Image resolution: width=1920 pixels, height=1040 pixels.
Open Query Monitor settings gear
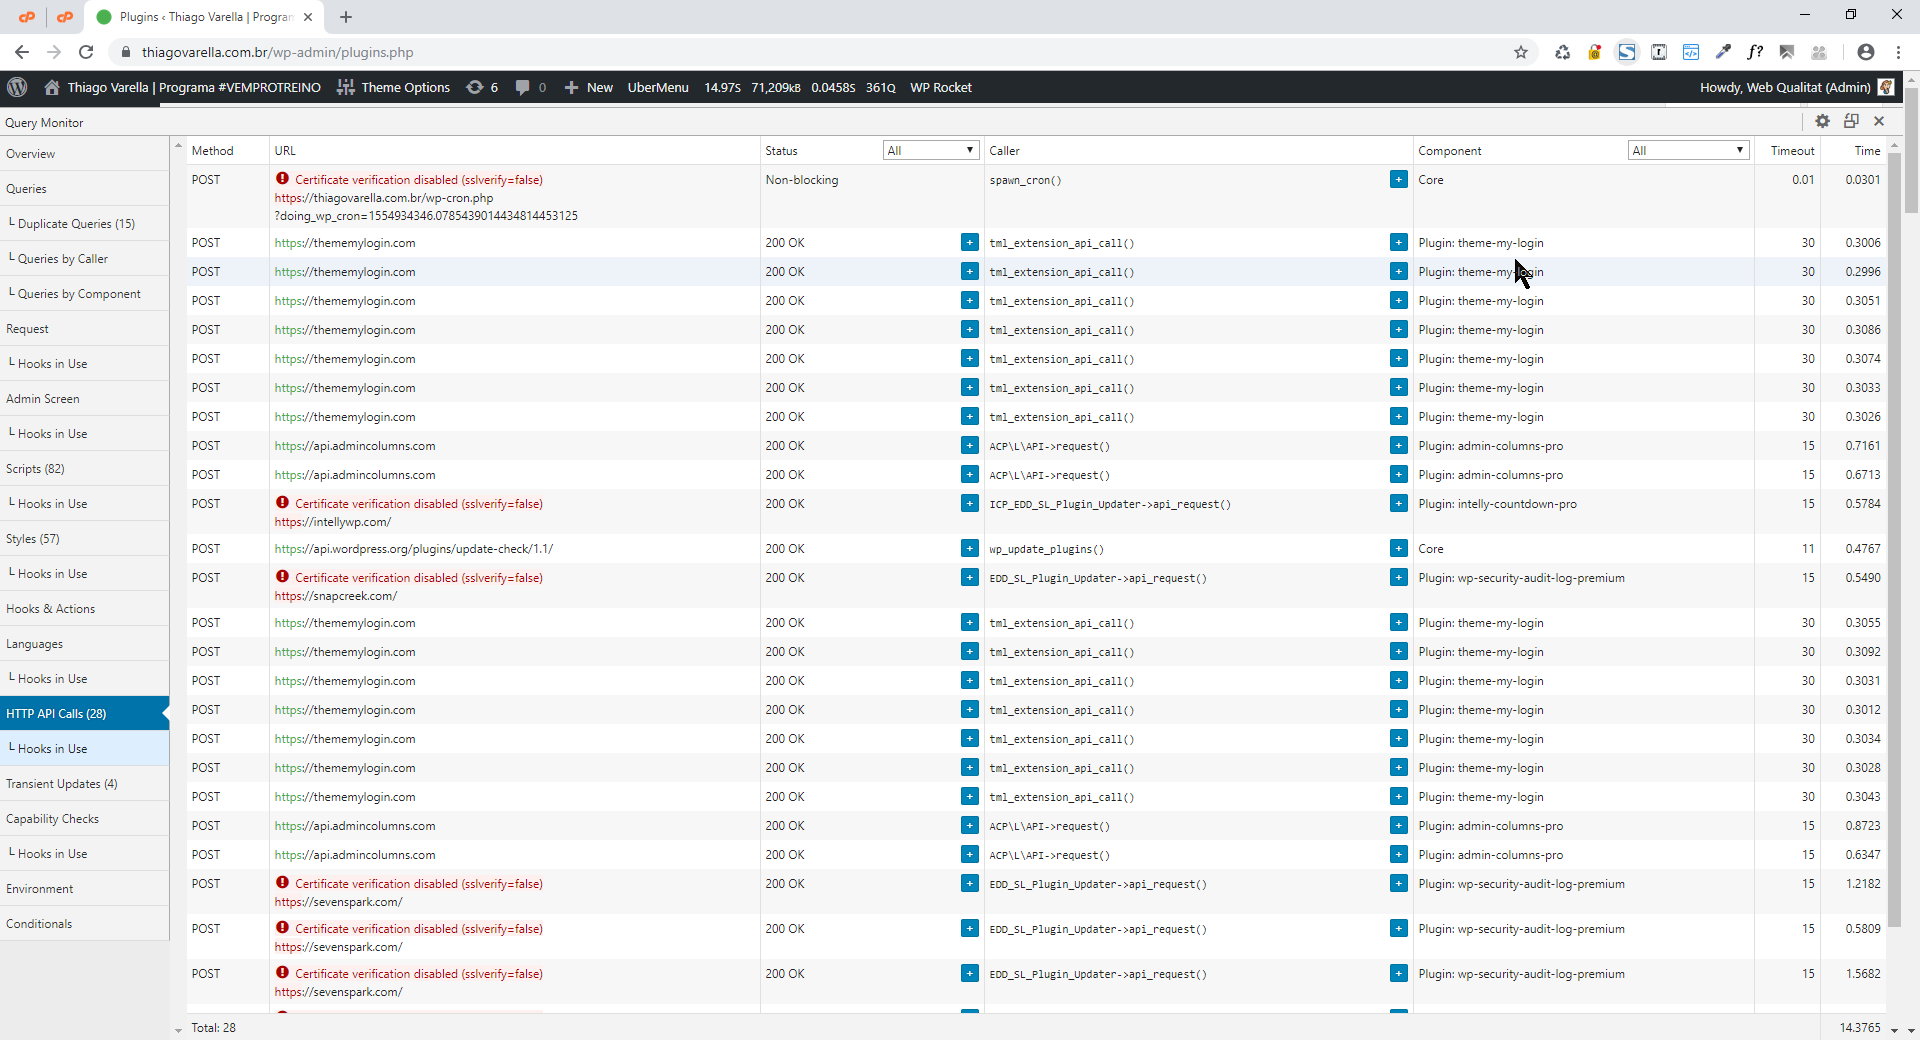tap(1822, 121)
